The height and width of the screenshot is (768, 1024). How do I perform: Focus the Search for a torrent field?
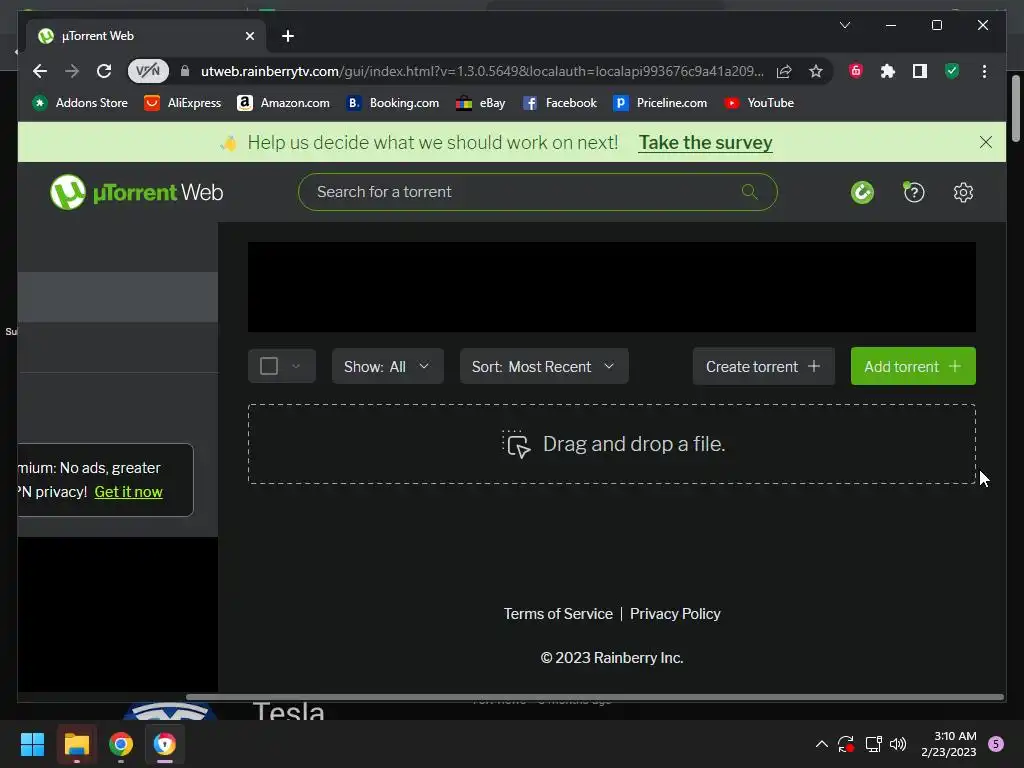click(x=537, y=191)
